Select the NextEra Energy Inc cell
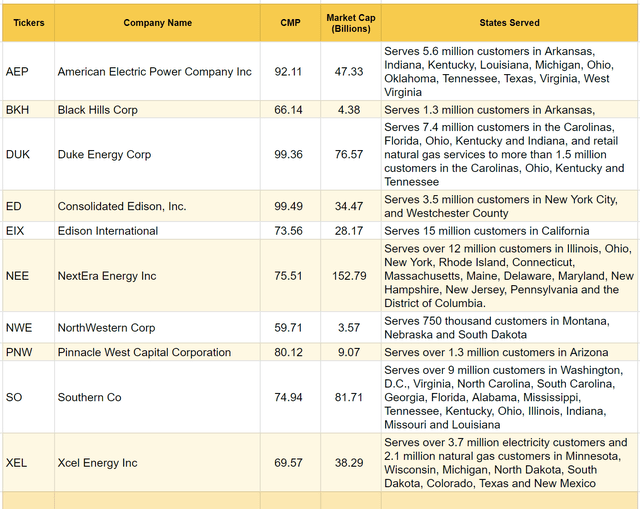The image size is (640, 509). [157, 276]
